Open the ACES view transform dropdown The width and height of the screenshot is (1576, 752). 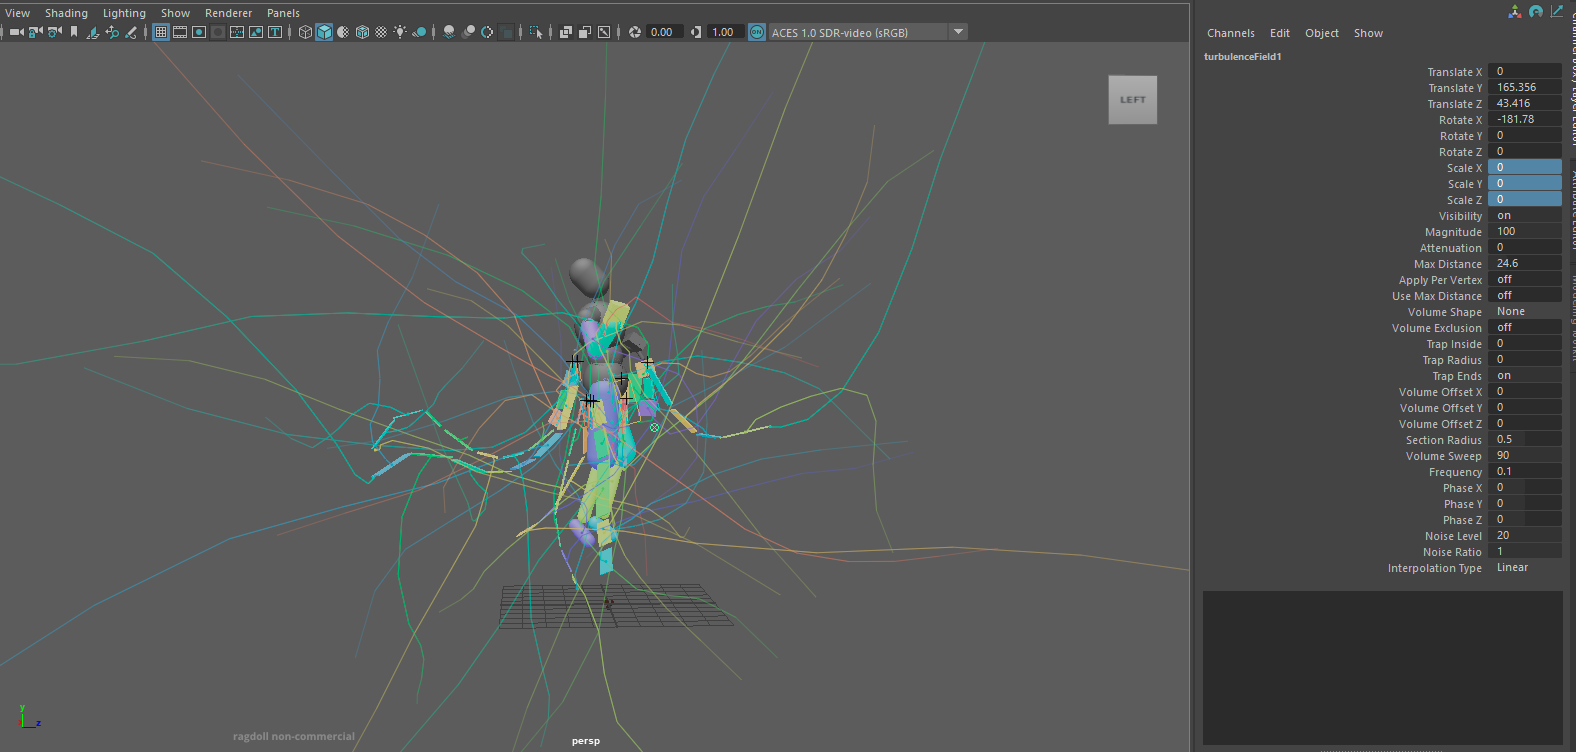(x=958, y=32)
